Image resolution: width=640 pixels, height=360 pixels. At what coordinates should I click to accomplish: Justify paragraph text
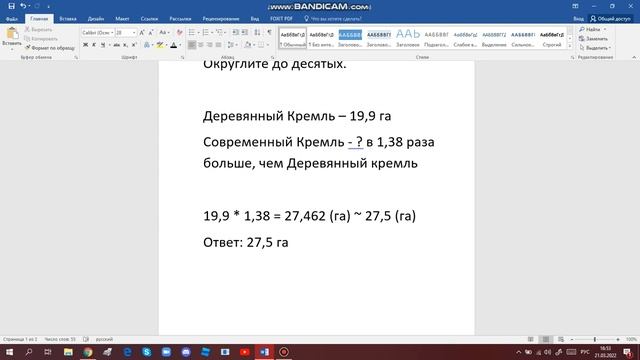pyautogui.click(x=219, y=45)
